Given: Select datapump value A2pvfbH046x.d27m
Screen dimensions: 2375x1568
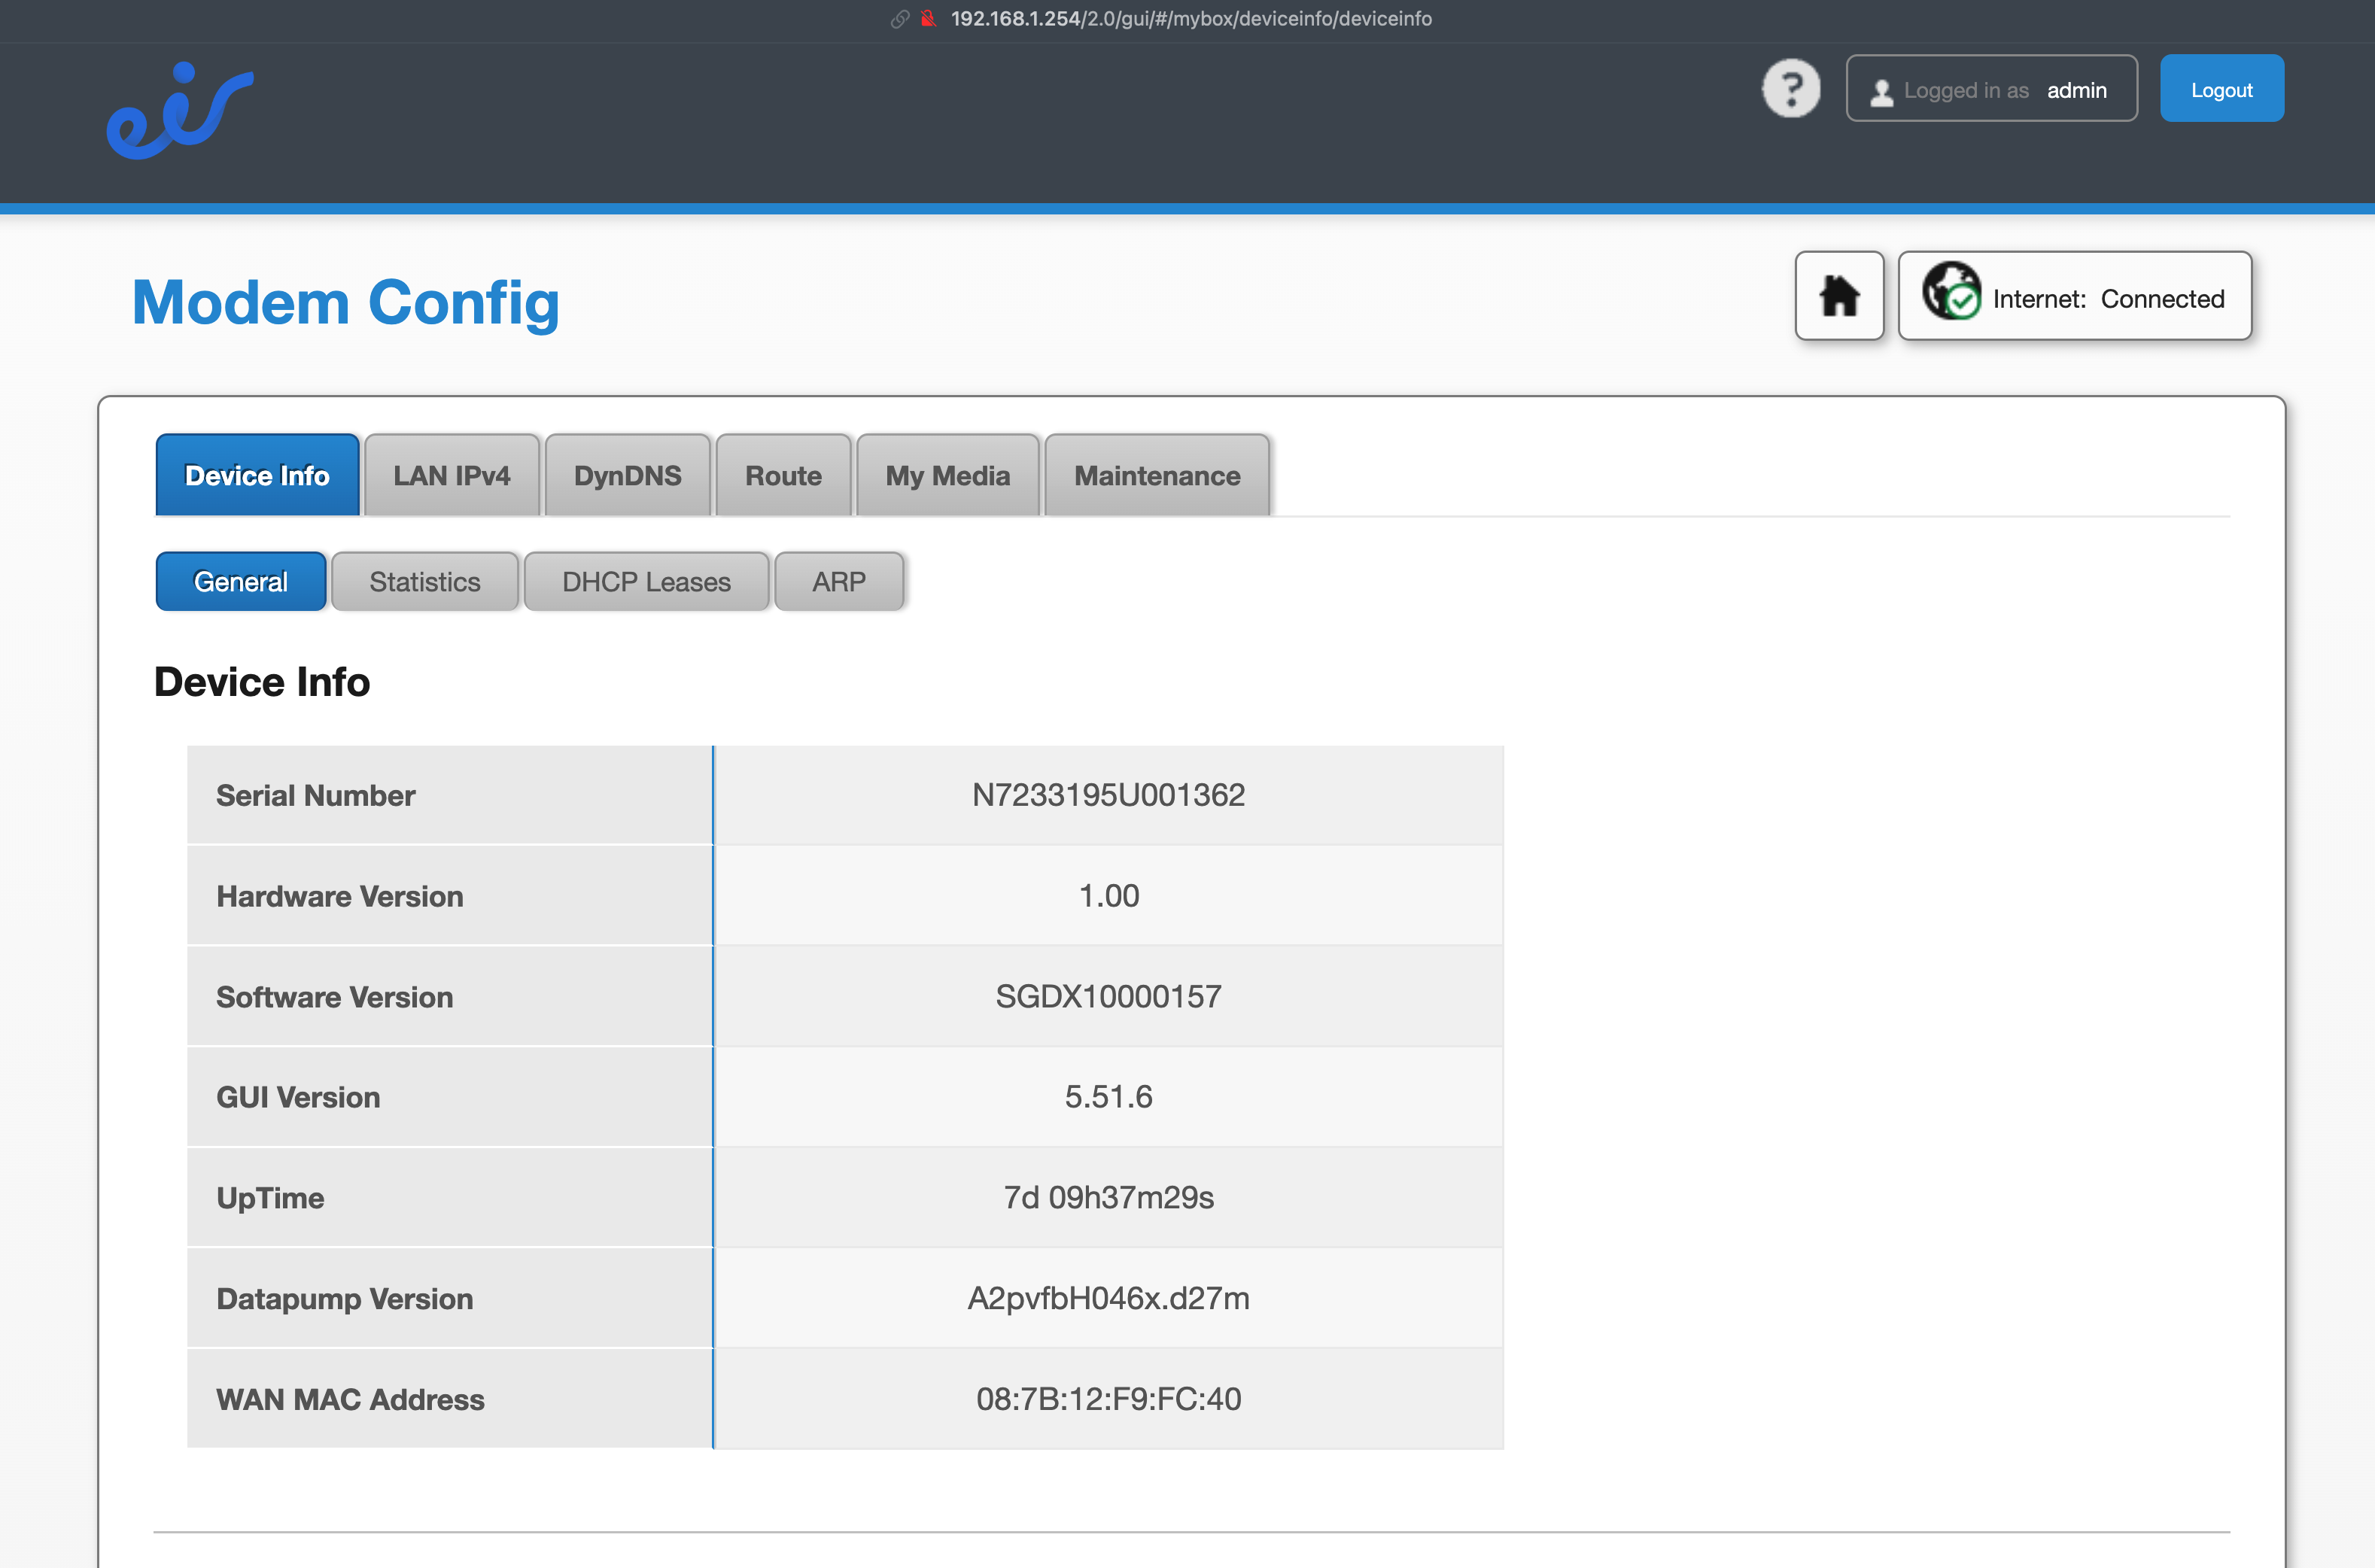Looking at the screenshot, I should (1109, 1299).
